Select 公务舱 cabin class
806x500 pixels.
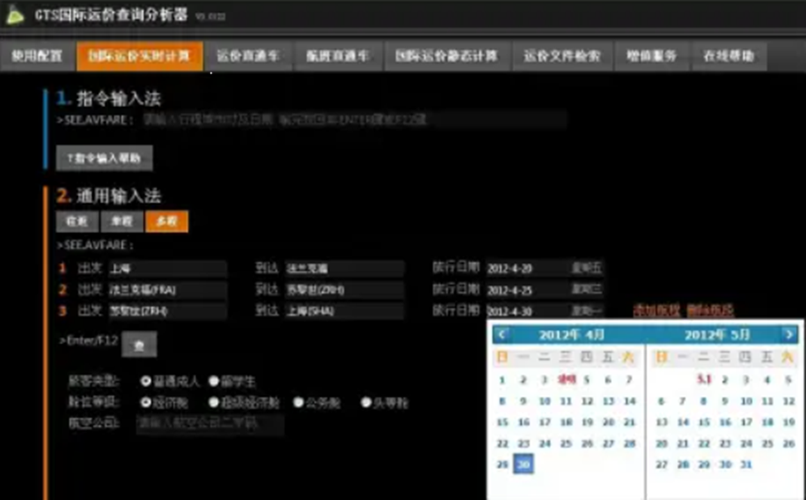coord(299,402)
